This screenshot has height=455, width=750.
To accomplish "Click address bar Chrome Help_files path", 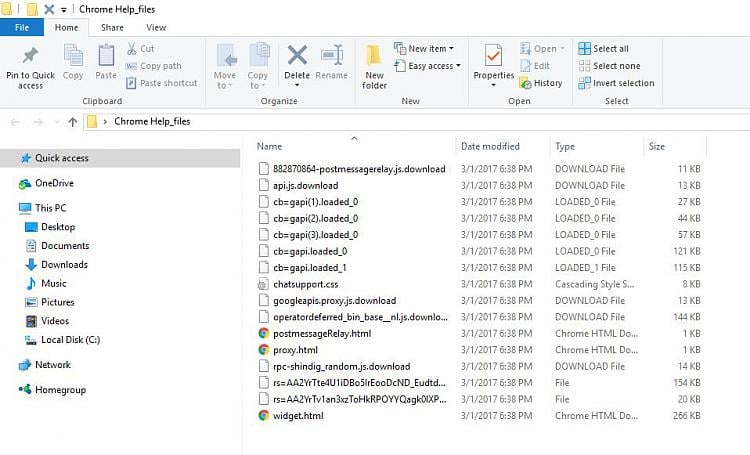I will click(x=152, y=122).
